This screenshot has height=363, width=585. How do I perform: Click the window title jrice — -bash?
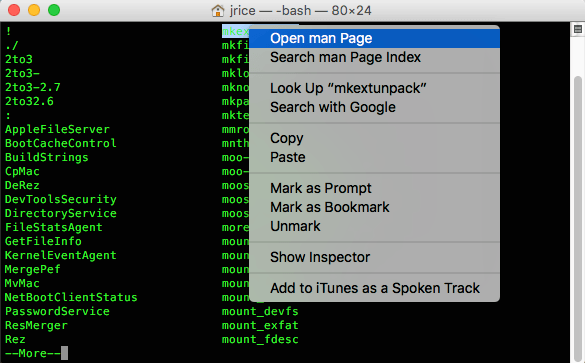click(x=270, y=10)
